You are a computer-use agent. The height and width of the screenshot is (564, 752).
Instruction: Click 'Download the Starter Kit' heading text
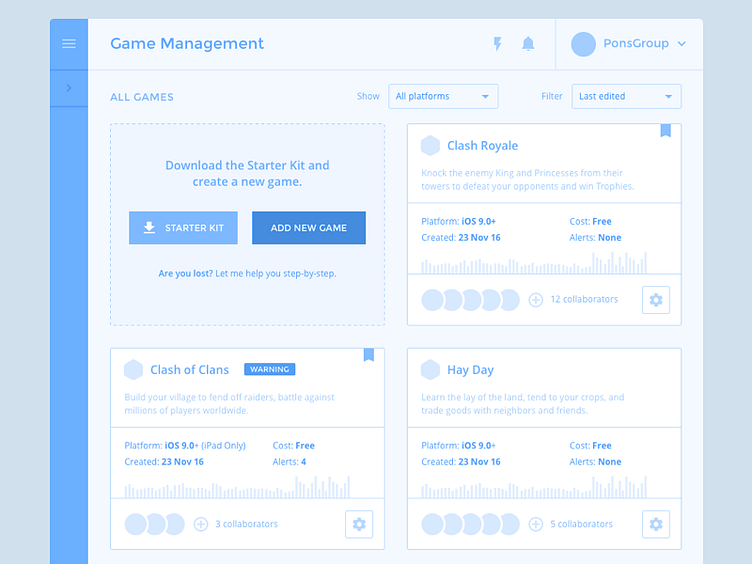[x=247, y=174]
